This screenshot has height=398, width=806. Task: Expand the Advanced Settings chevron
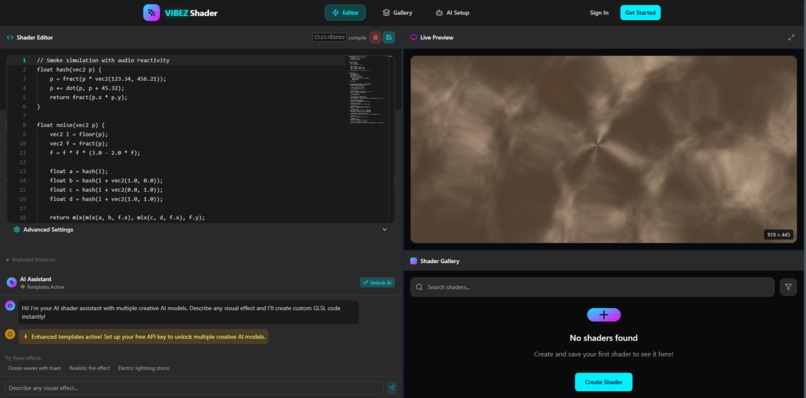coord(384,230)
